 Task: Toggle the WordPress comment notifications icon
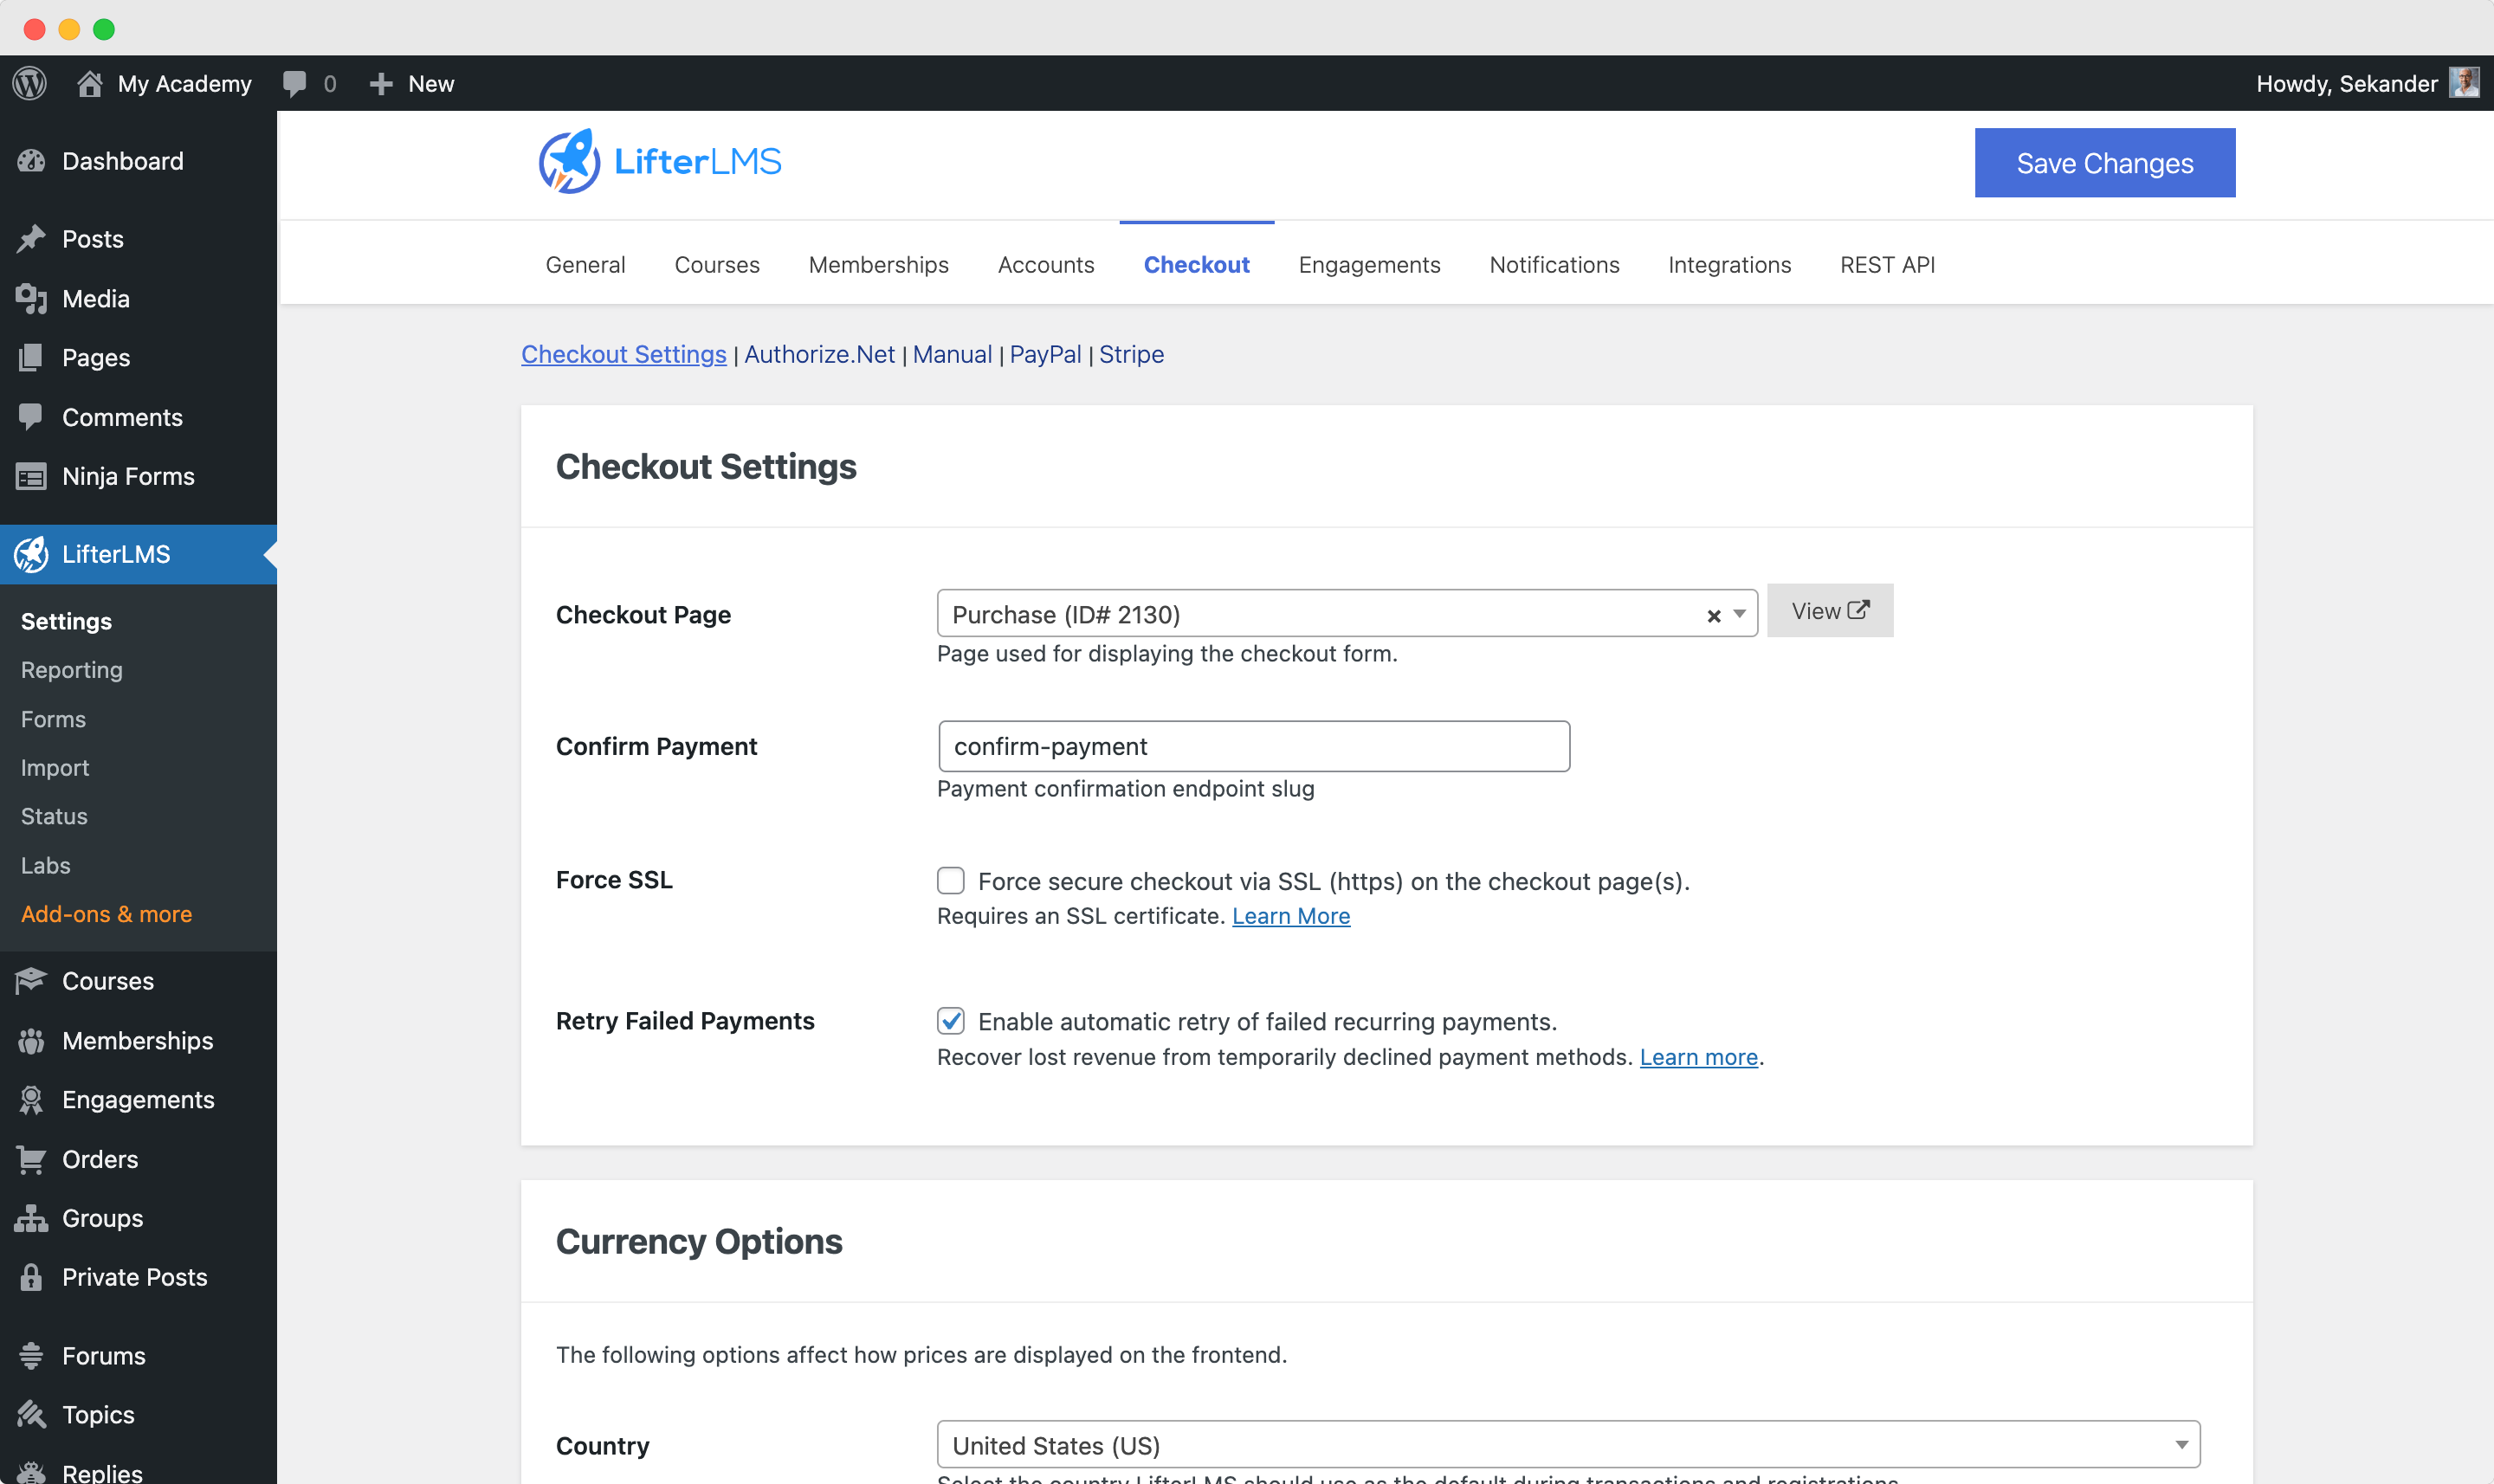(x=294, y=83)
